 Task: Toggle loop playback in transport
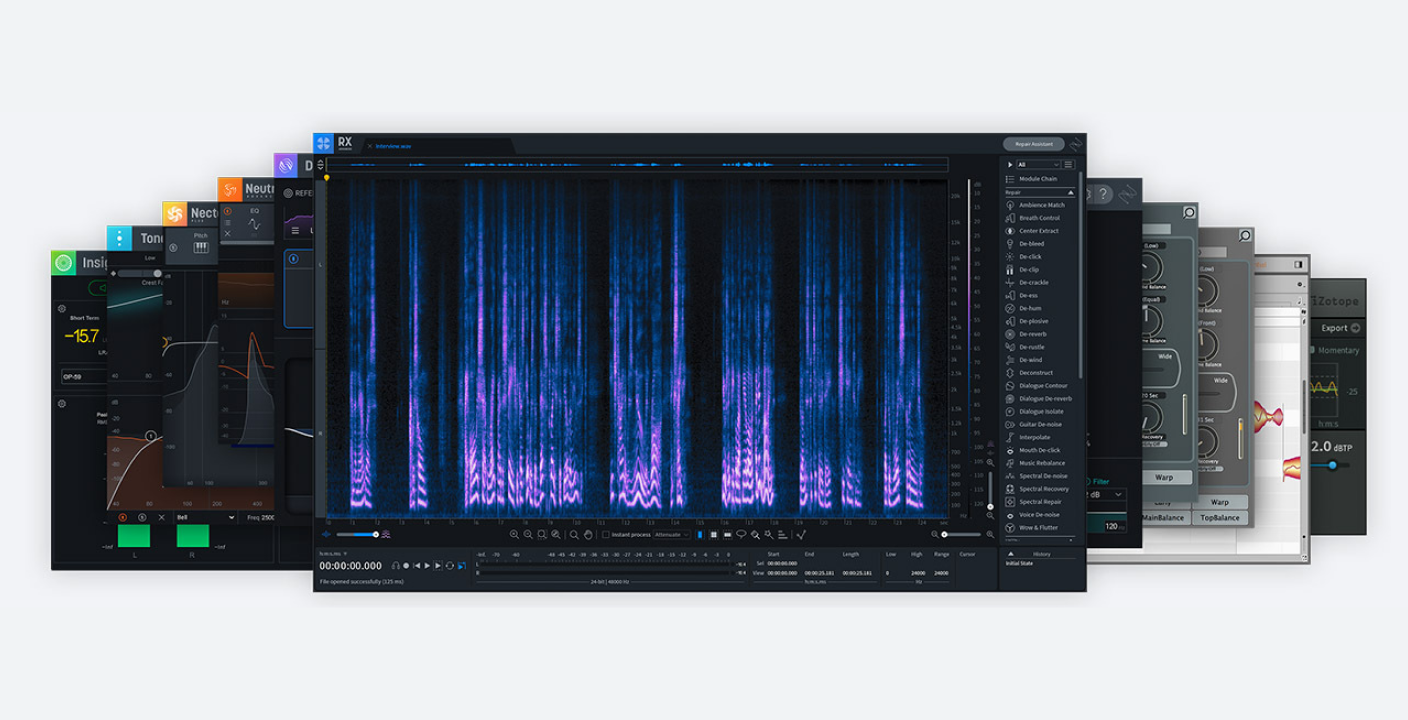[450, 566]
